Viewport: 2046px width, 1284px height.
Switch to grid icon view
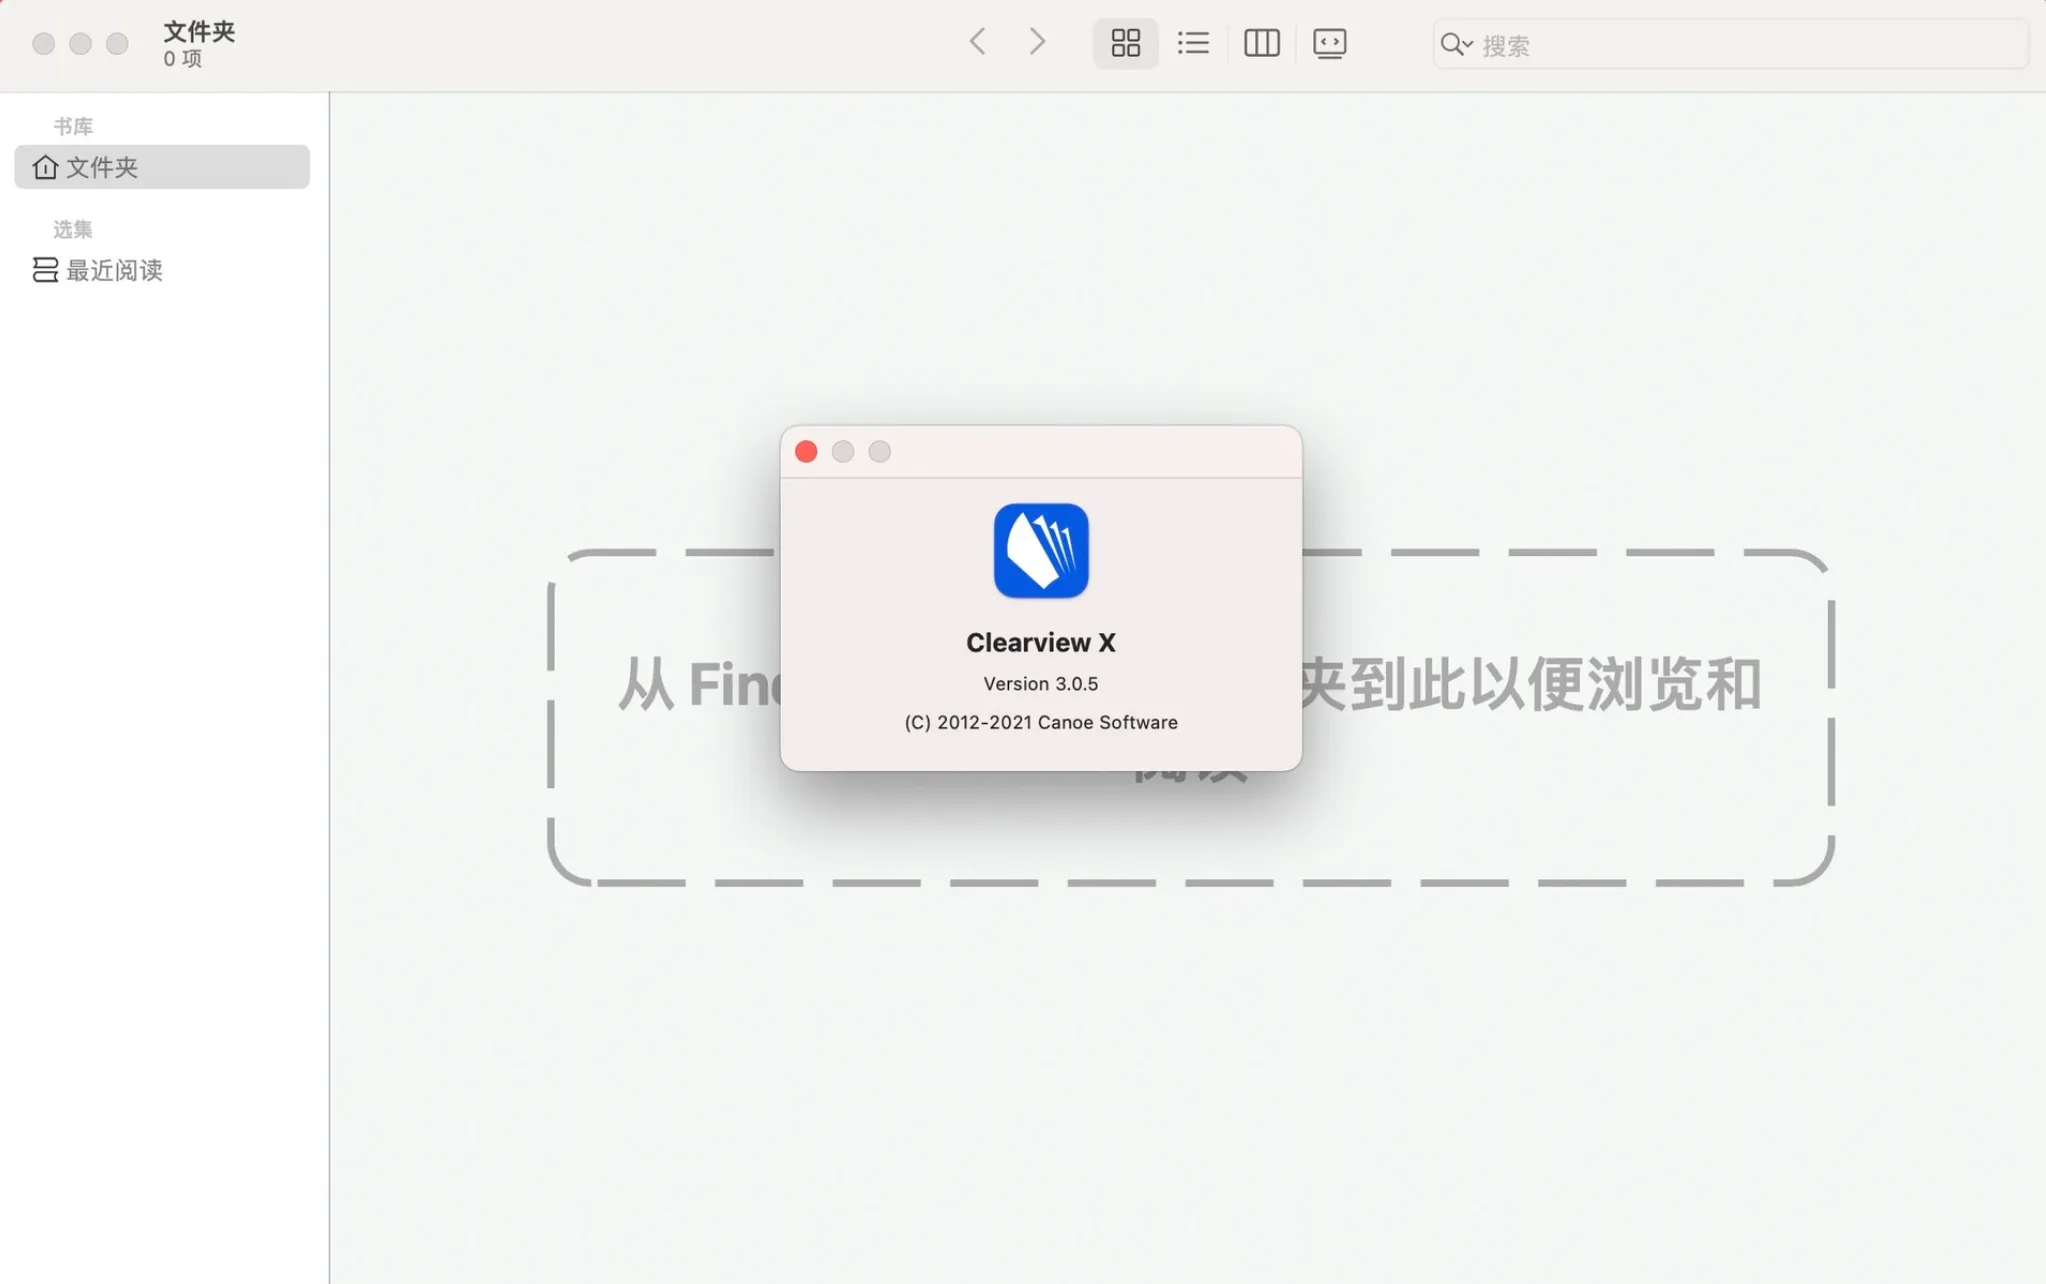coord(1125,43)
